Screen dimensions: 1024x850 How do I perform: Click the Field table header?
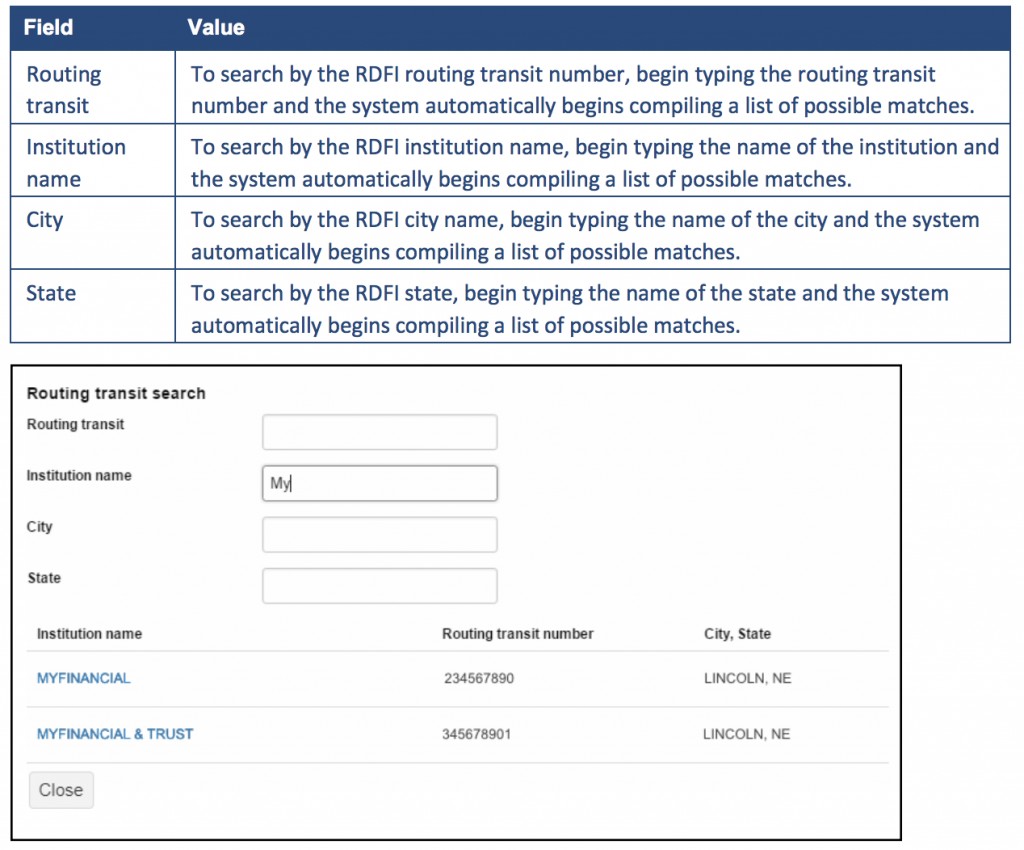48,27
